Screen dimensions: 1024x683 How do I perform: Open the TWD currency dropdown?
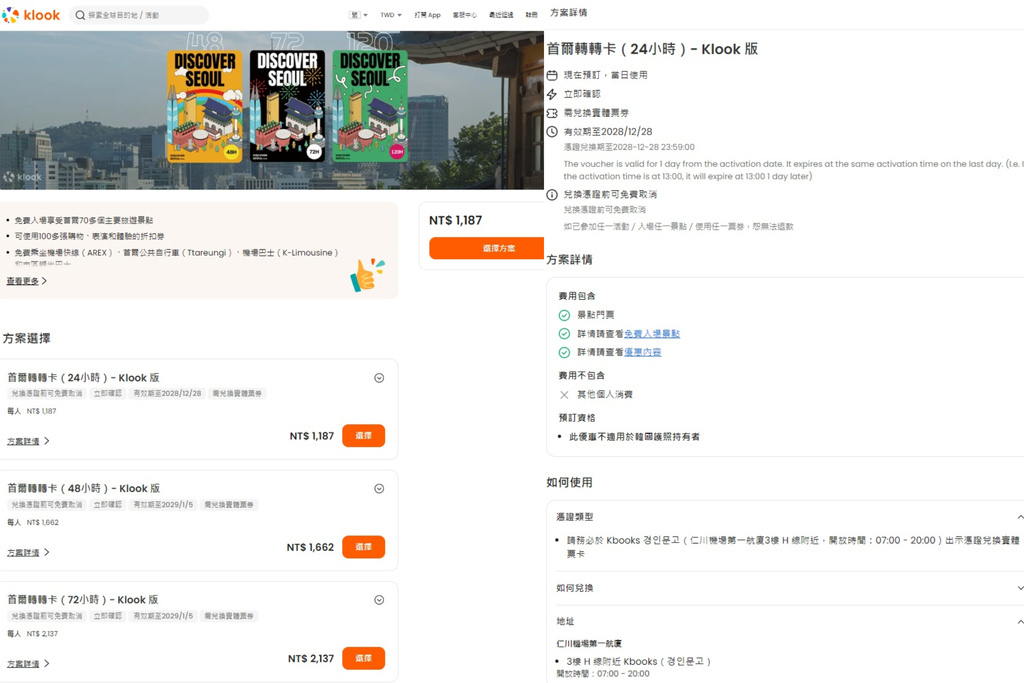pyautogui.click(x=391, y=15)
